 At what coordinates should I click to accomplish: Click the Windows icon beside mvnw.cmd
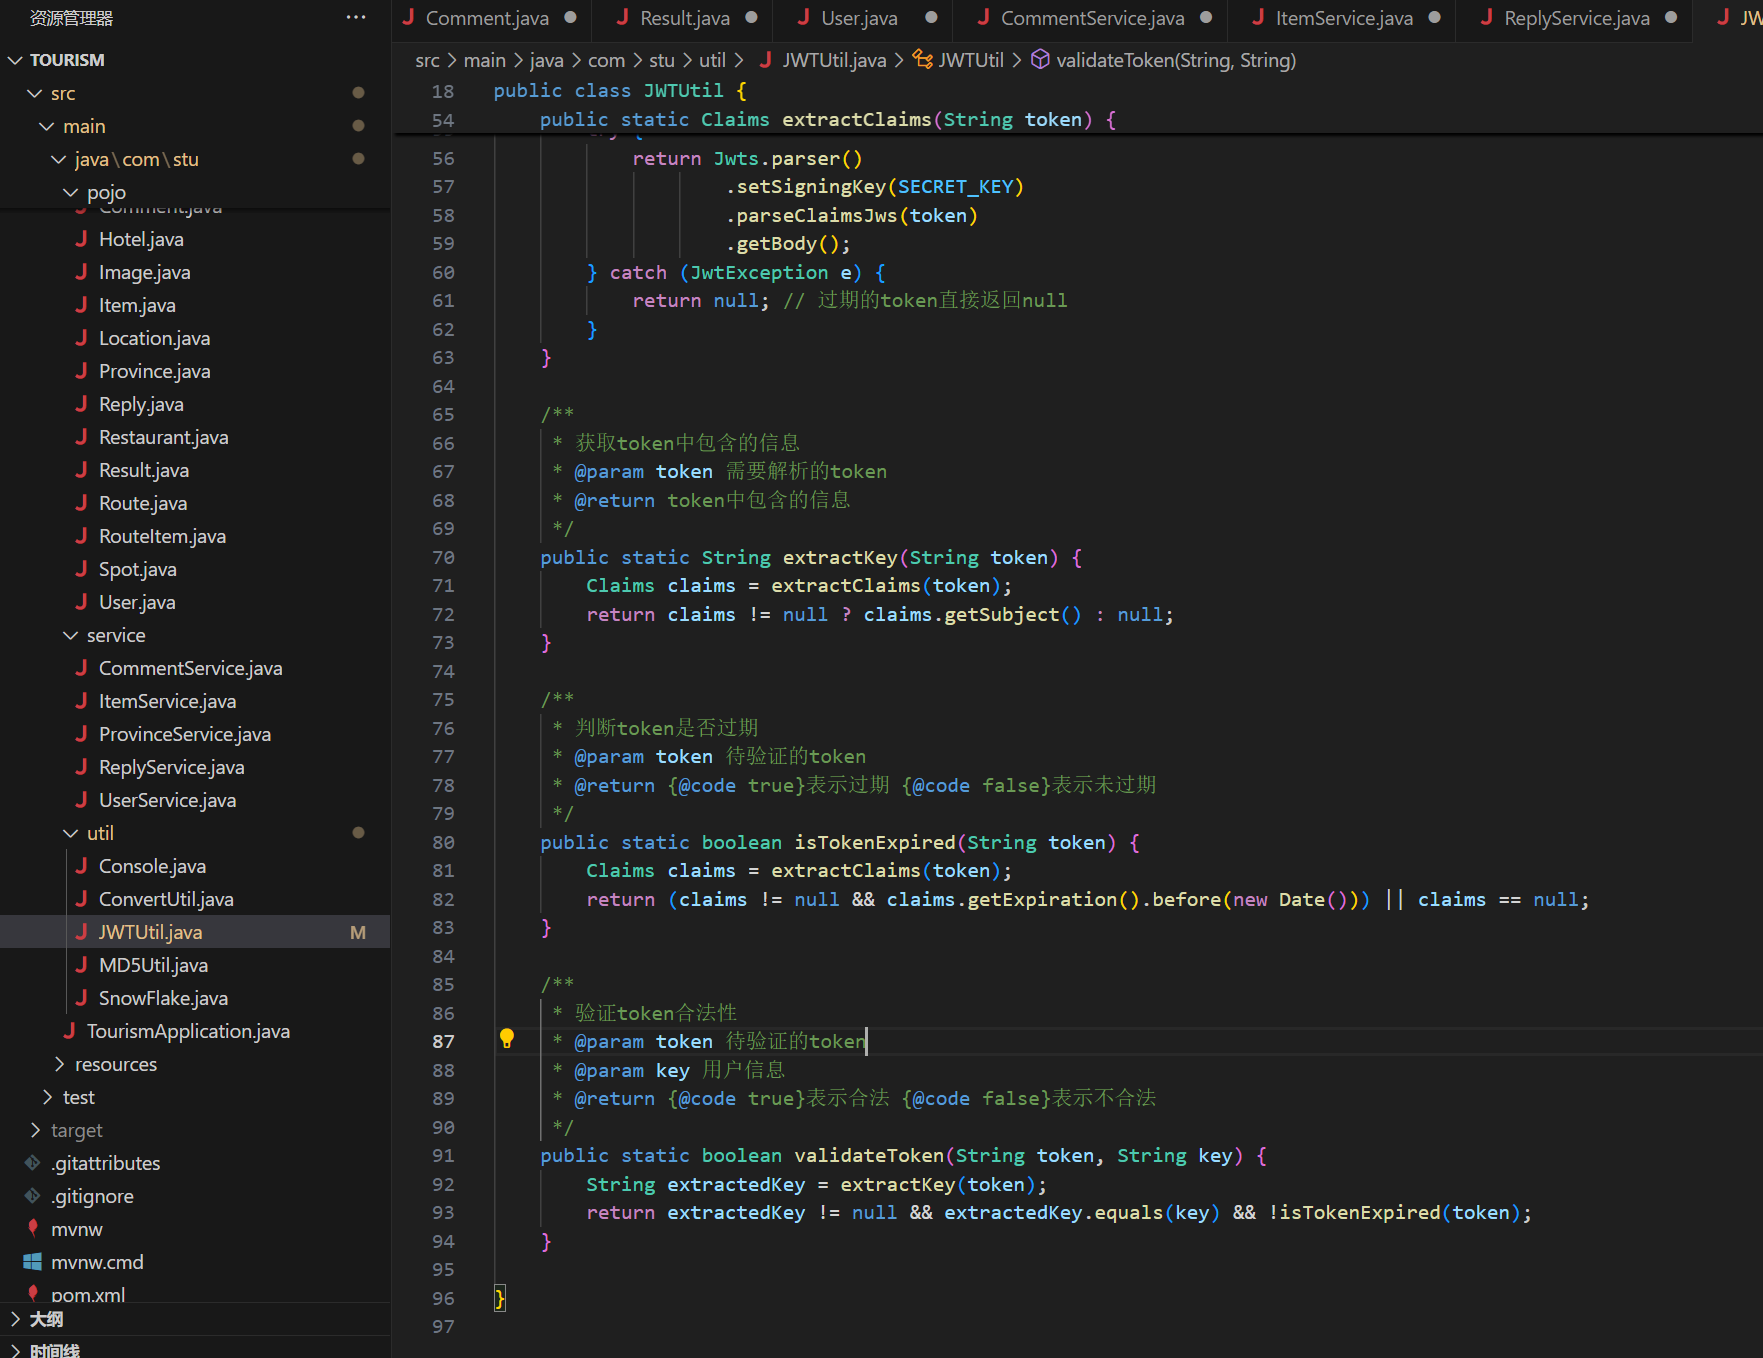pyautogui.click(x=33, y=1262)
